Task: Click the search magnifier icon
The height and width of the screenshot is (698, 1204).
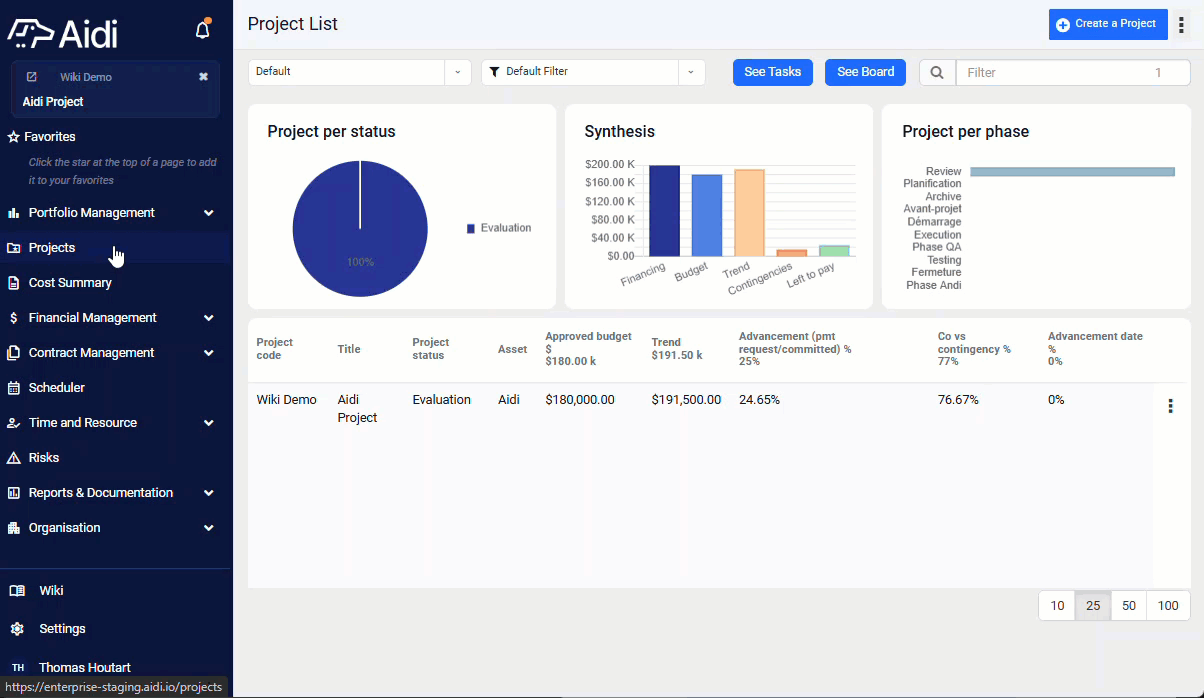Action: point(937,72)
